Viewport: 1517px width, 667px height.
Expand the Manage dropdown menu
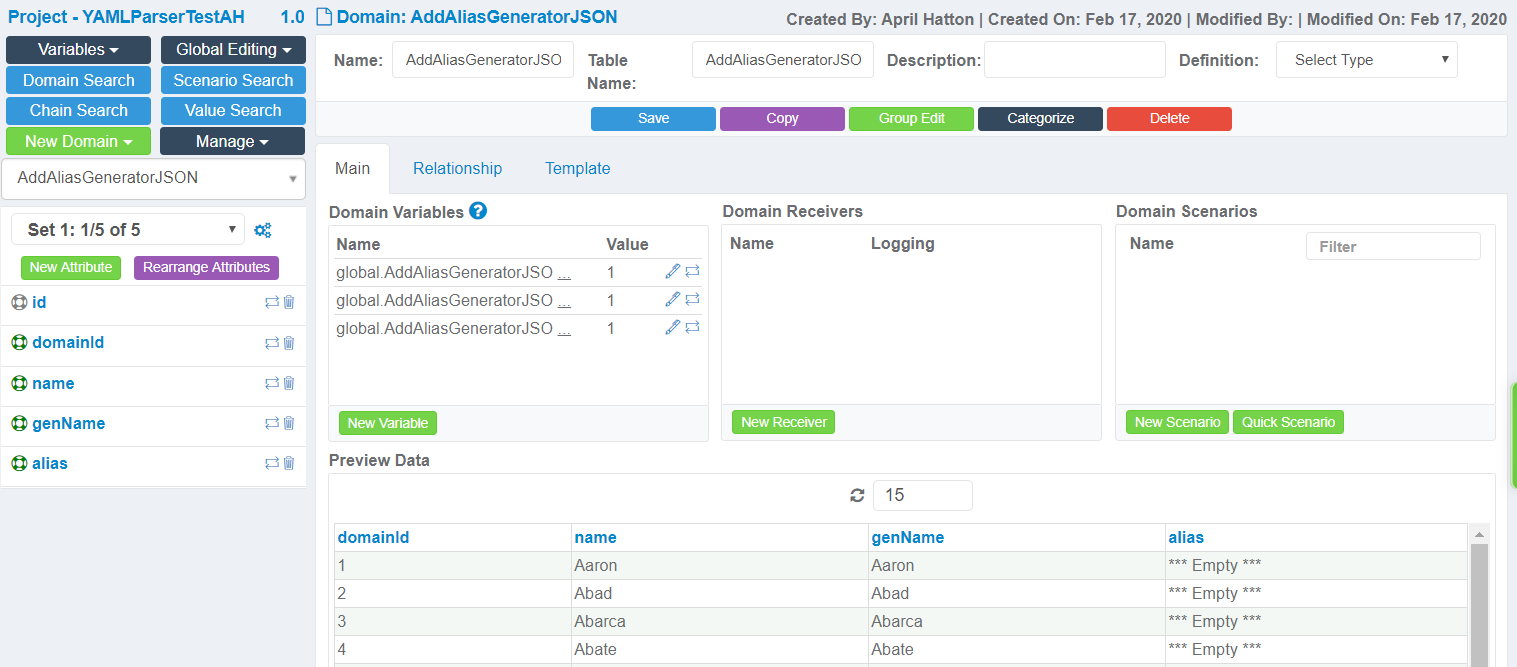pyautogui.click(x=233, y=141)
